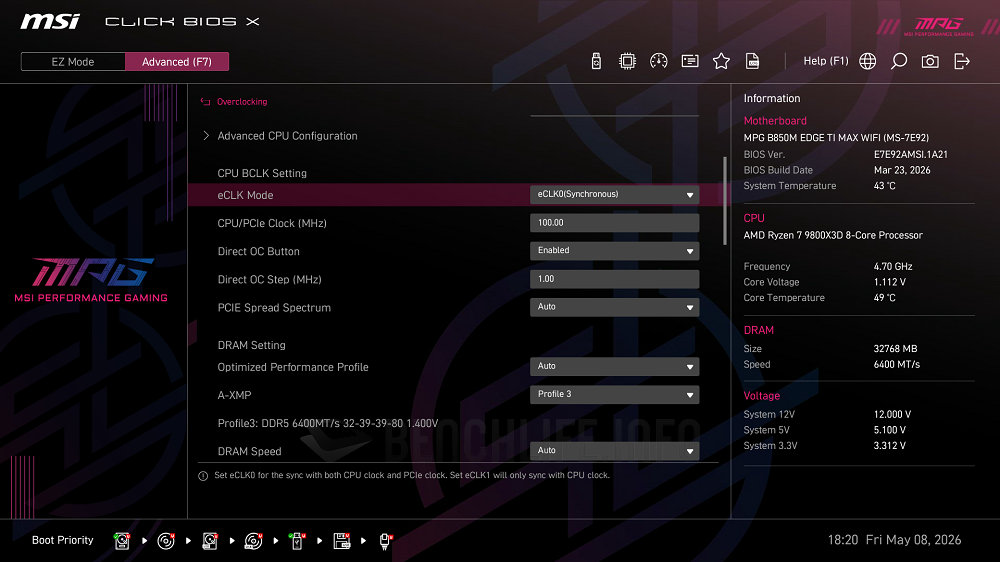Click the info icon beside the eCLK hint

(203, 476)
